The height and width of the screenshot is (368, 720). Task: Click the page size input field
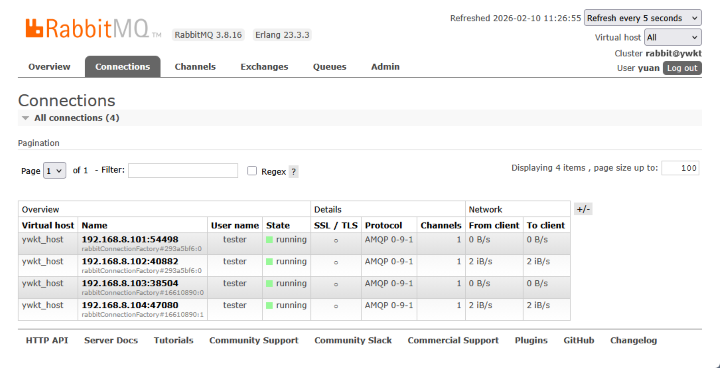[x=681, y=168]
